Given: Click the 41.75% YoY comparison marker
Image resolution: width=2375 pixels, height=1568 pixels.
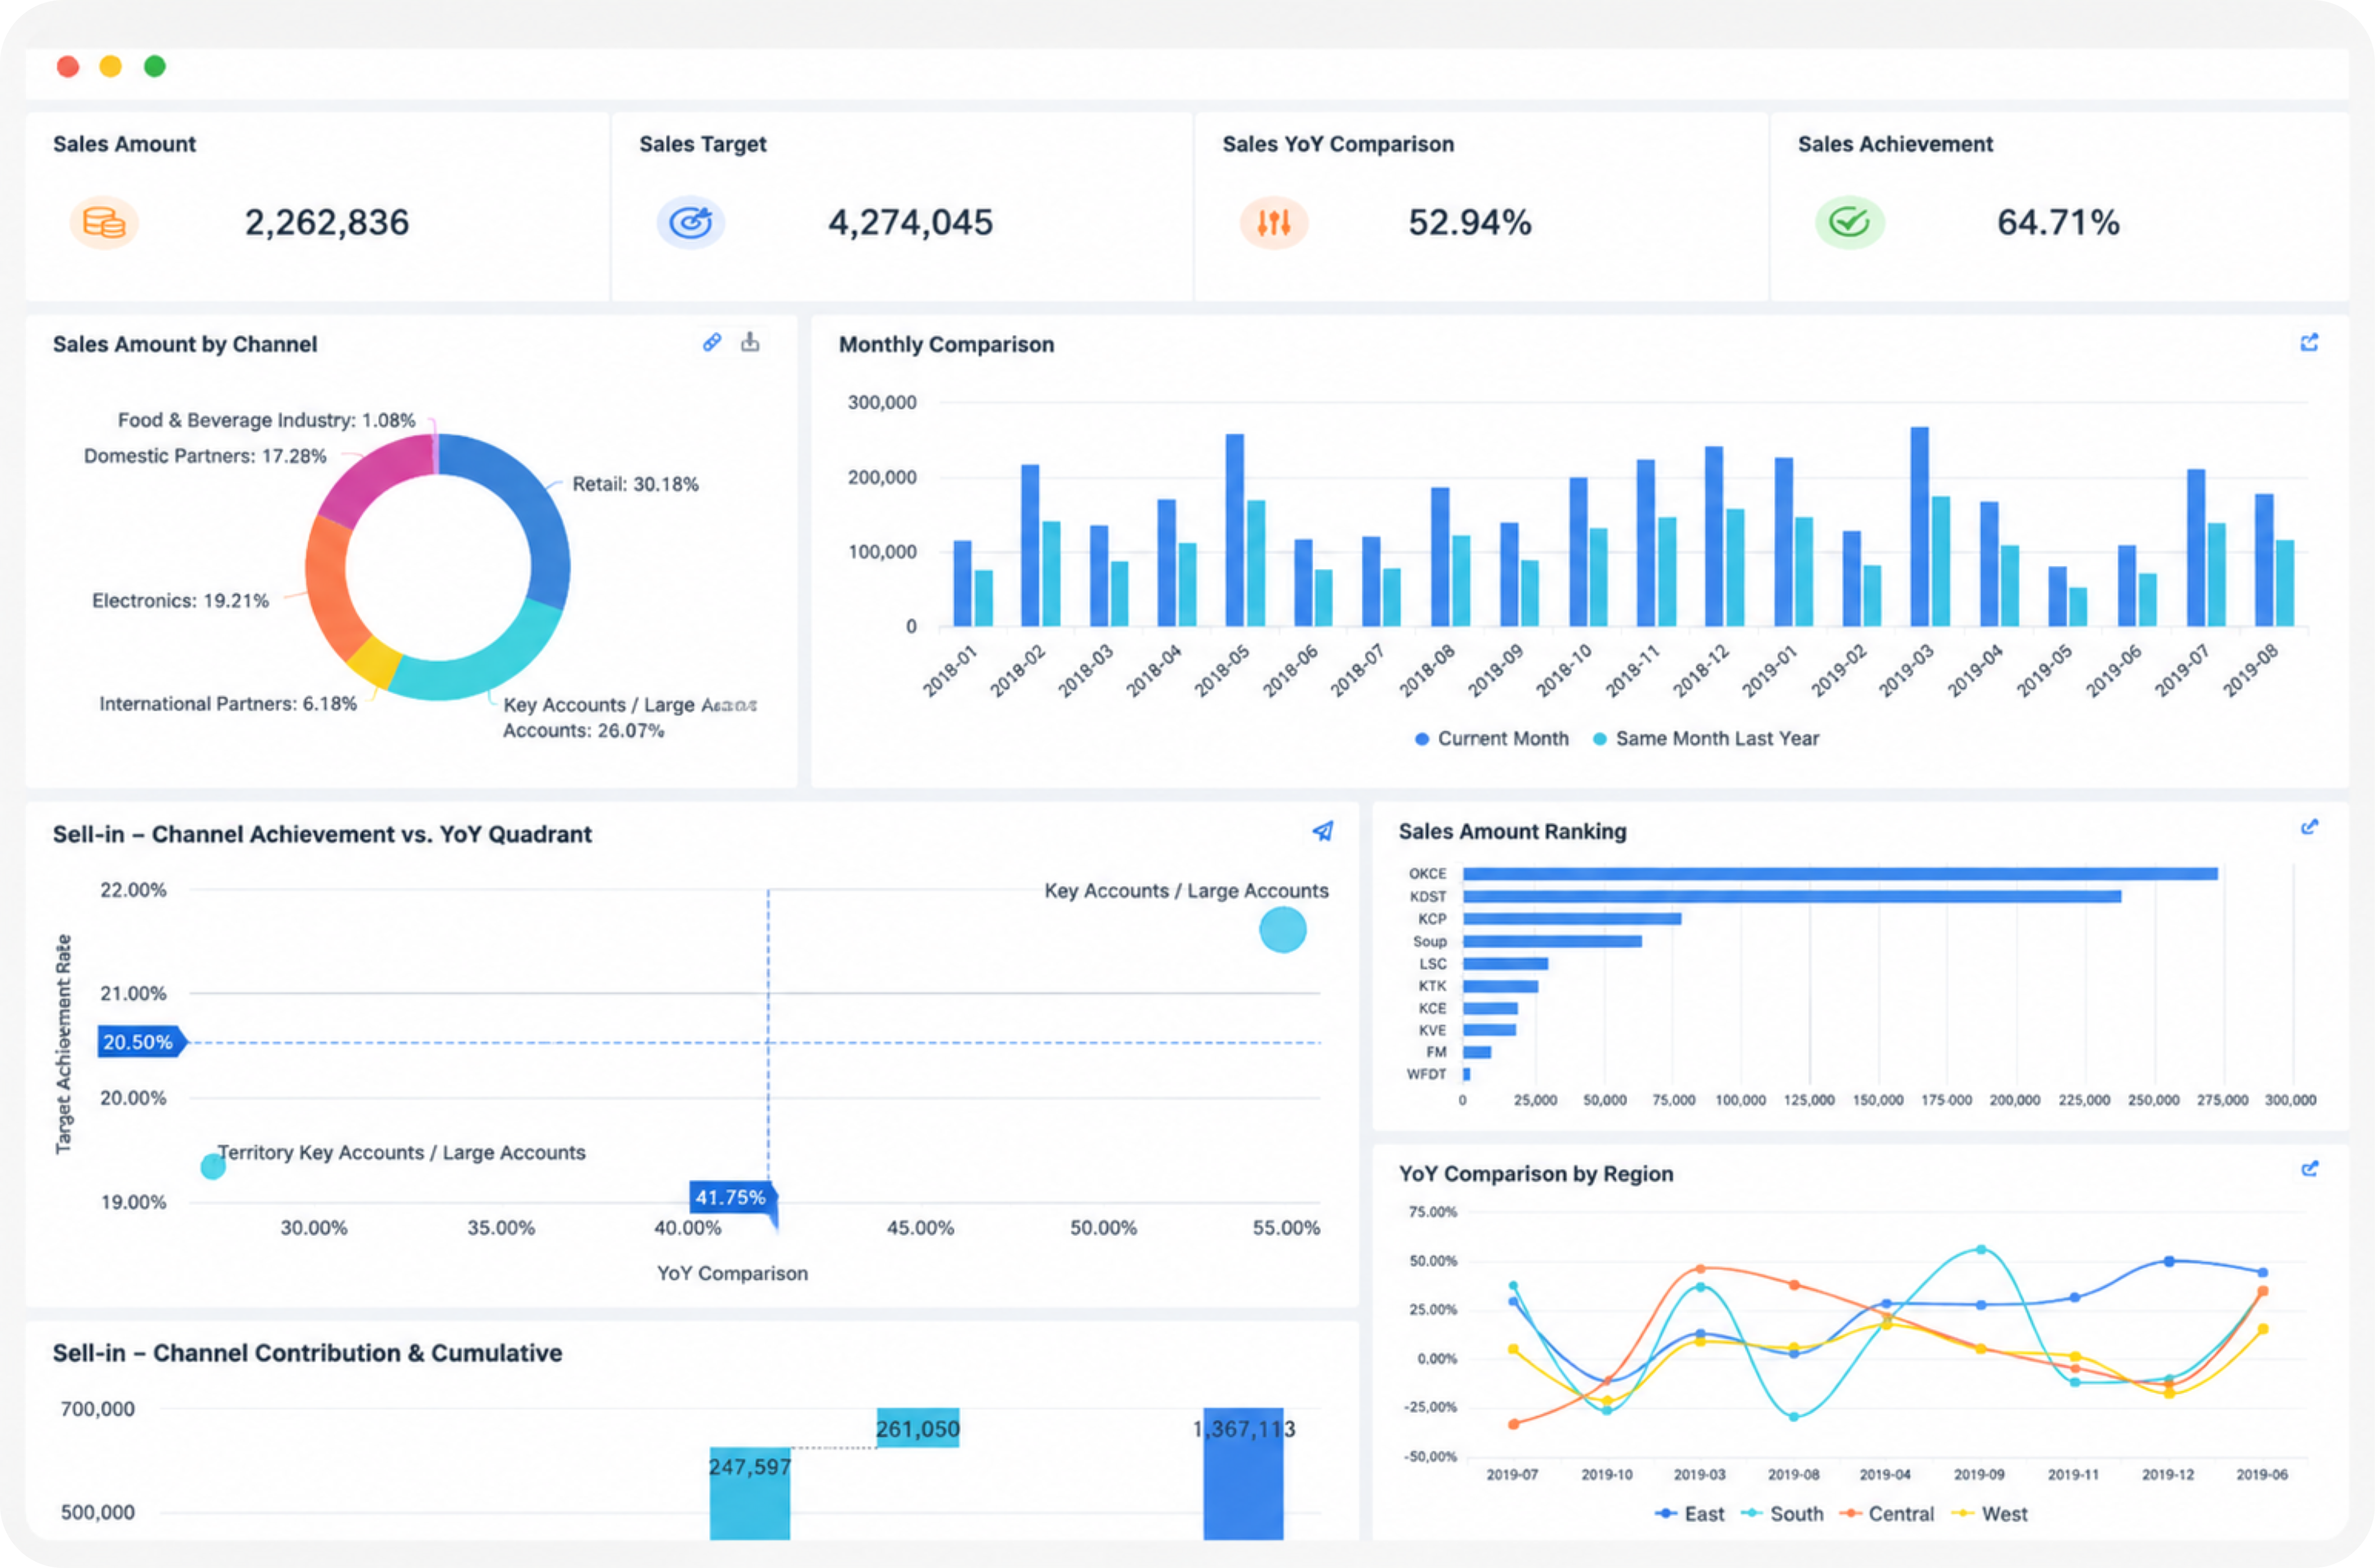Looking at the screenshot, I should 733,1197.
